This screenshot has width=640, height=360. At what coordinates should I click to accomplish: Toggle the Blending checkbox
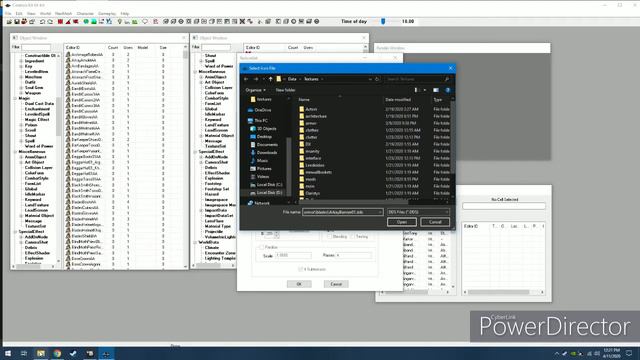[x=329, y=236]
